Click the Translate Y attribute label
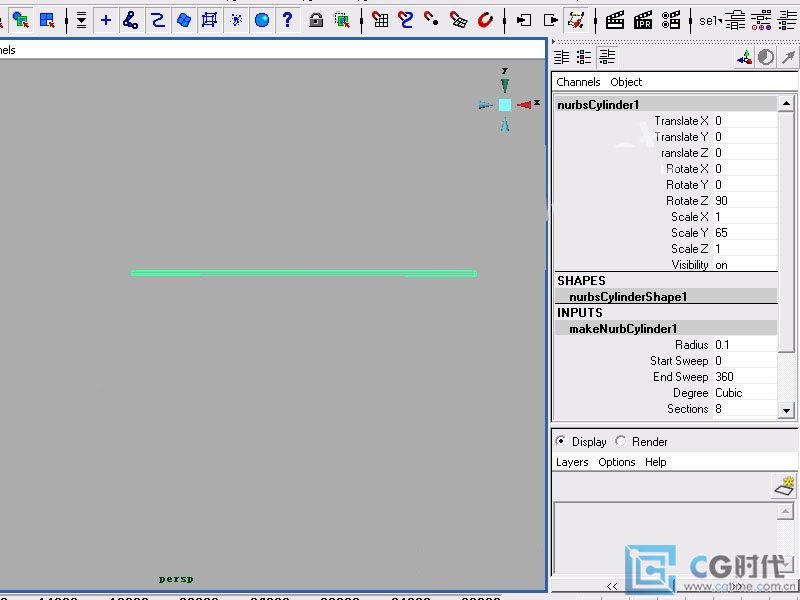 pos(681,137)
